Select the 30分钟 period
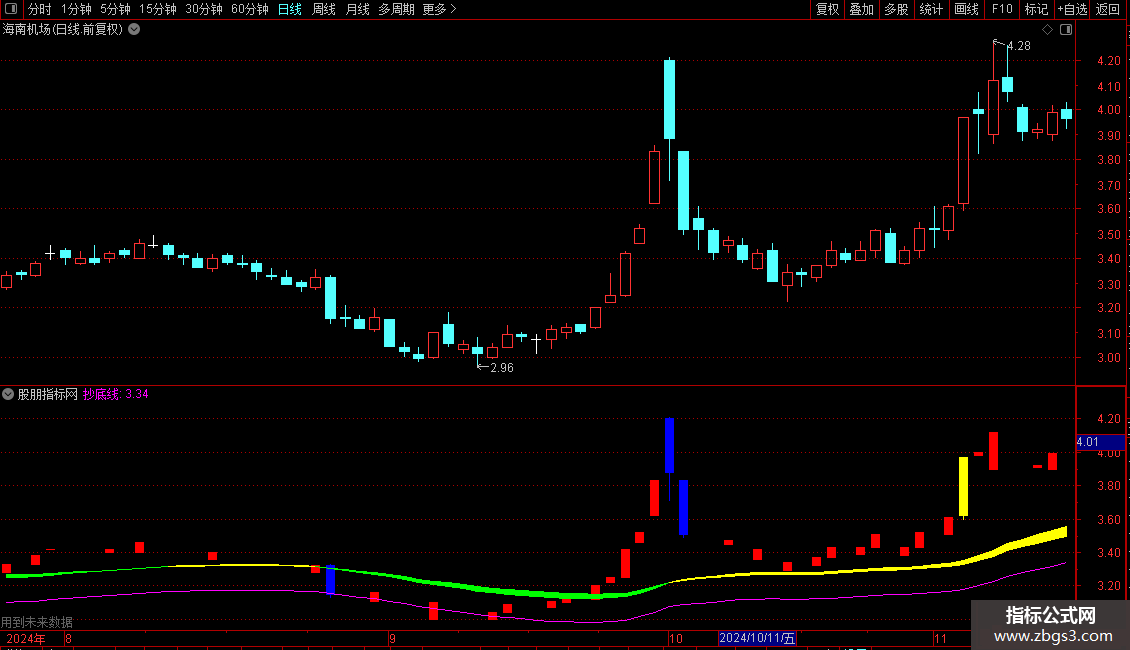The image size is (1130, 650). [203, 9]
